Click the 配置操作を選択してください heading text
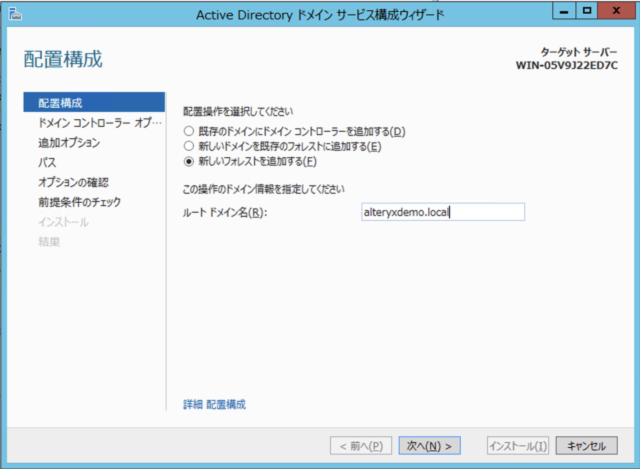The image size is (640, 469). 238,111
